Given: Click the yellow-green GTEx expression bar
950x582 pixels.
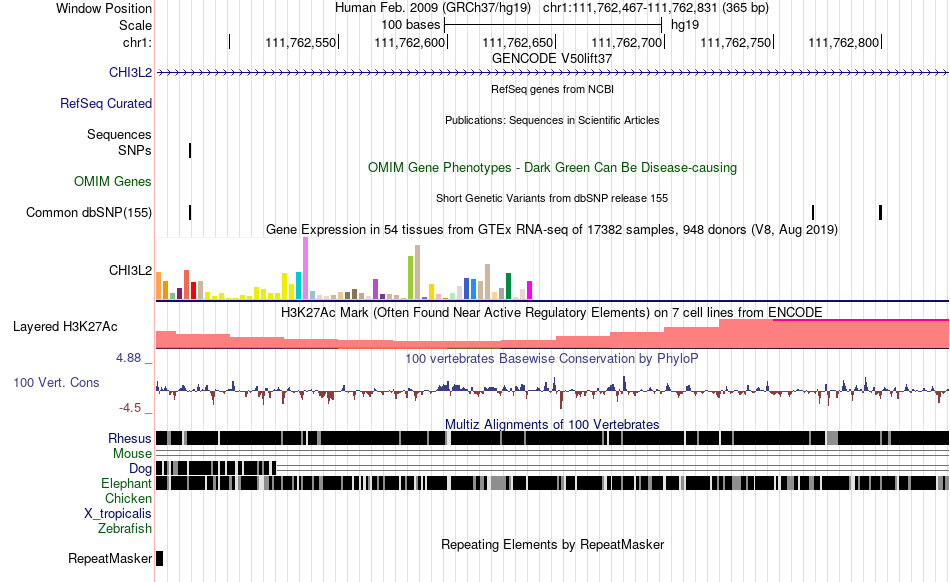Looking at the screenshot, I should coord(410,277).
